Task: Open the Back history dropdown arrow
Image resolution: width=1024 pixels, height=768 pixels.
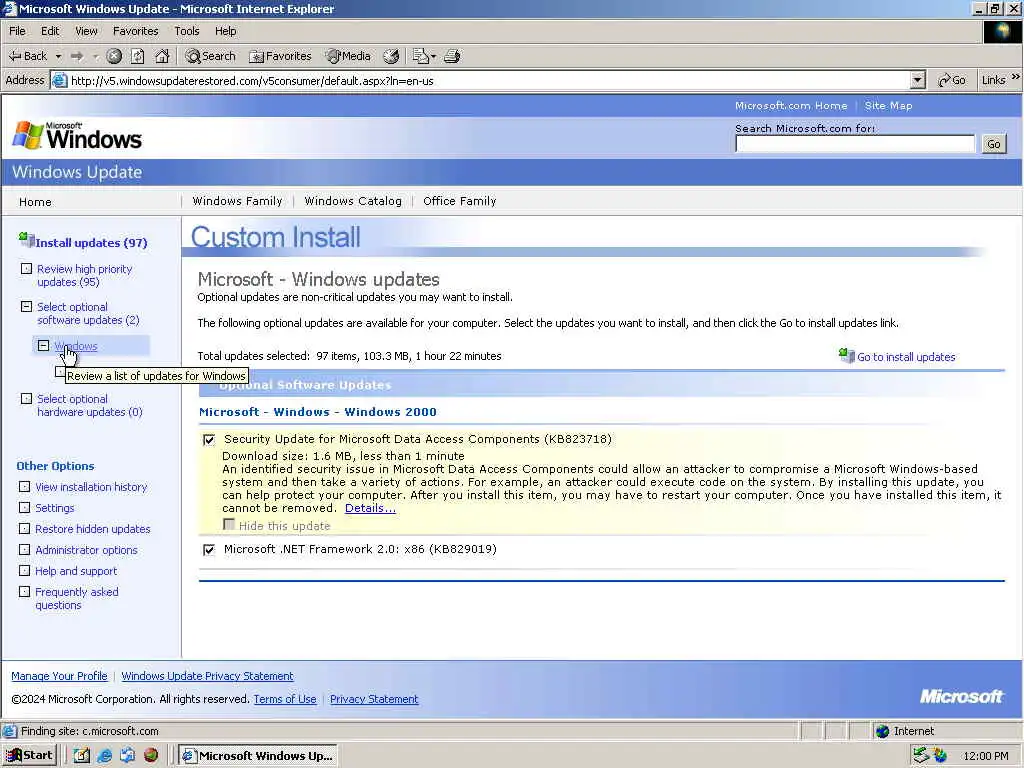Action: pyautogui.click(x=58, y=56)
